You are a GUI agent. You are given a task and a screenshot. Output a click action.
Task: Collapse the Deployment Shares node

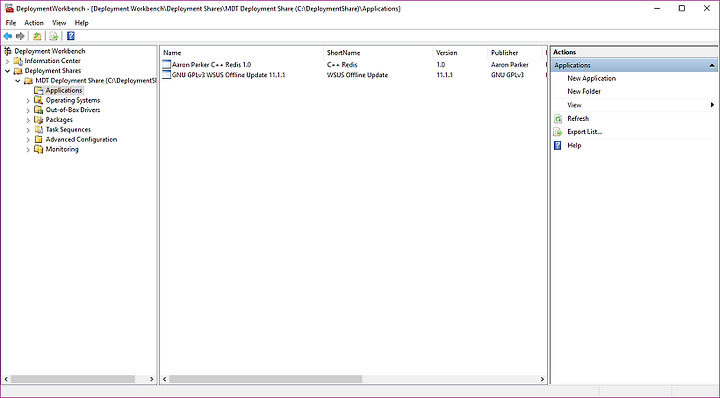pyautogui.click(x=7, y=71)
